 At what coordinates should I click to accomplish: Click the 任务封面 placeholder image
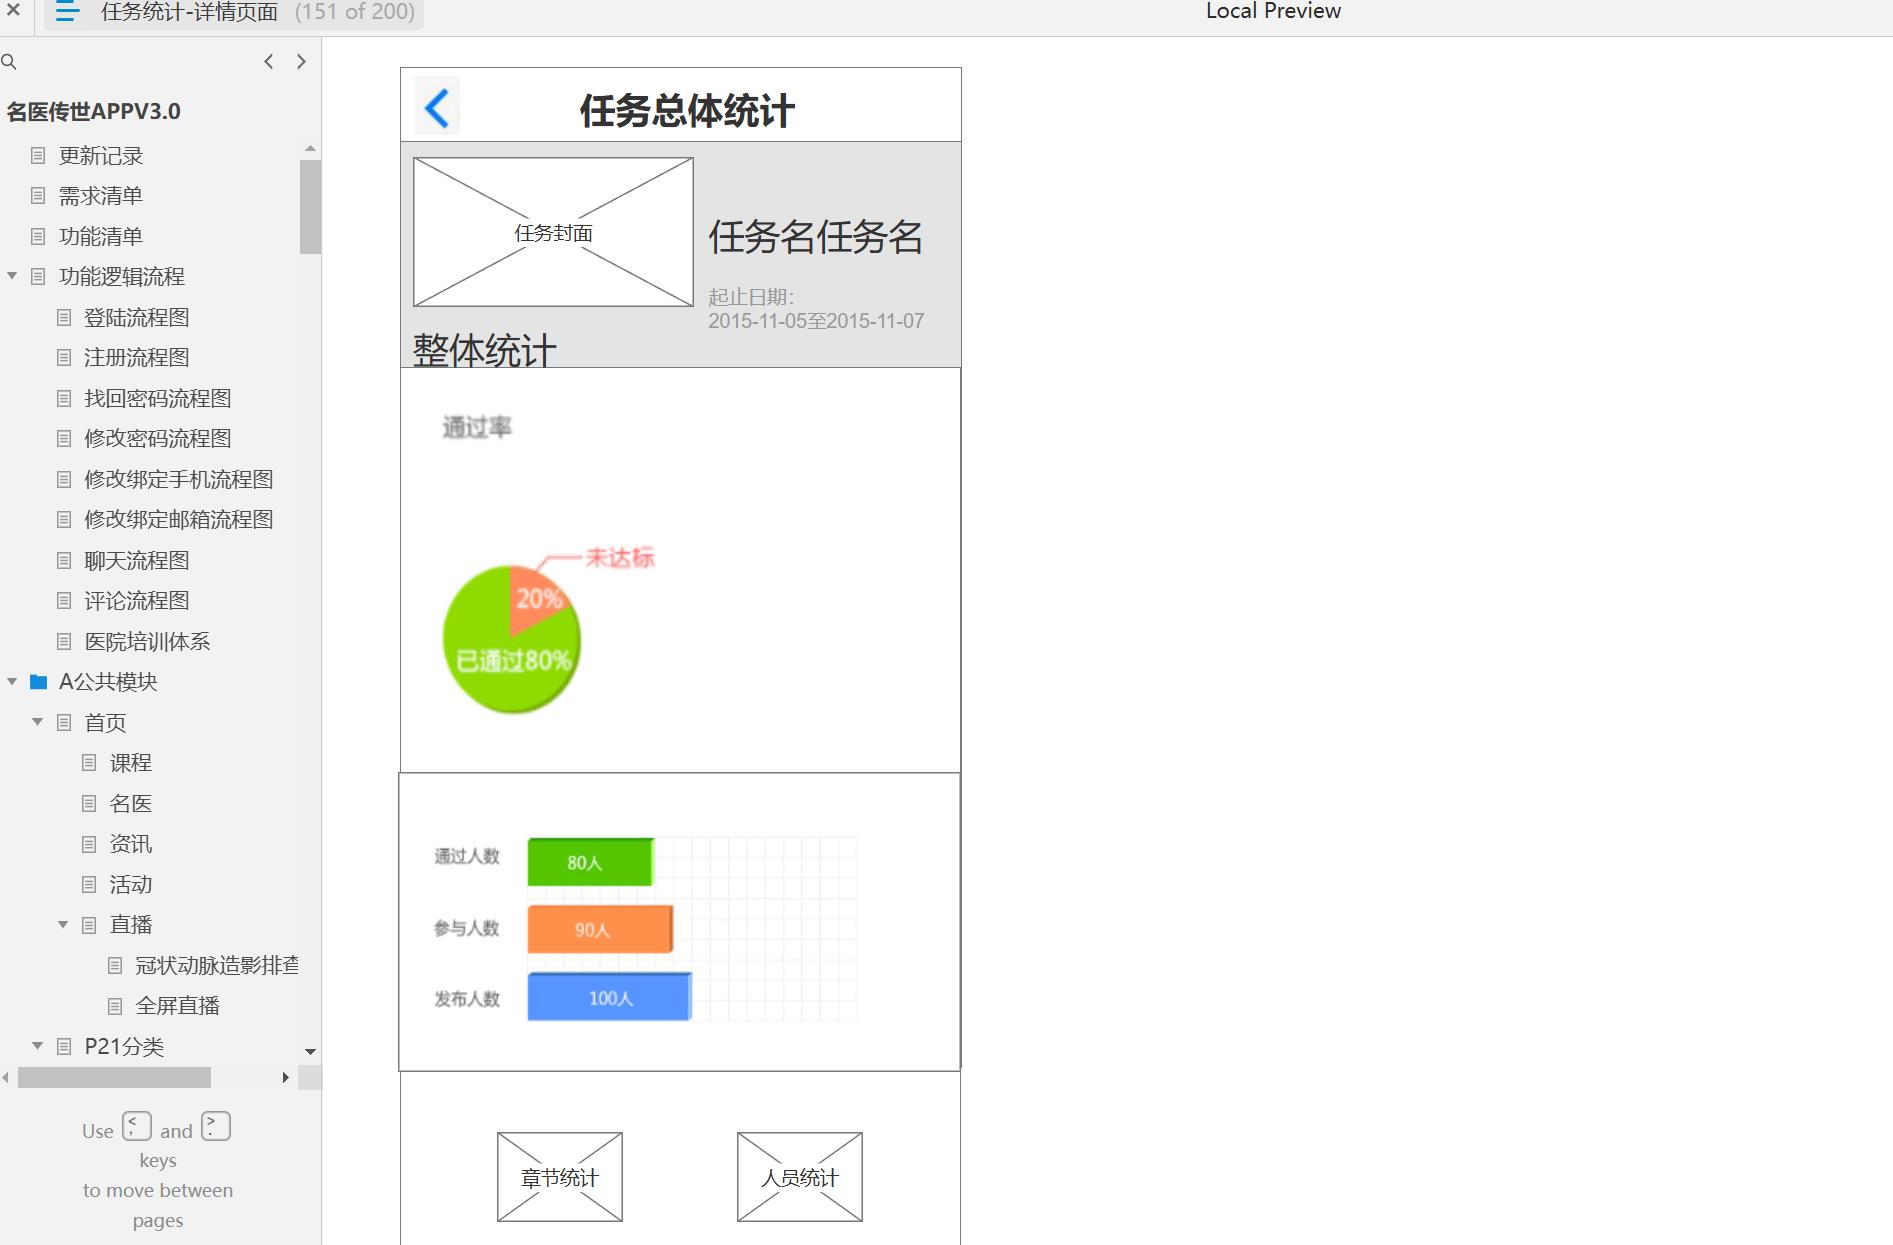point(553,232)
